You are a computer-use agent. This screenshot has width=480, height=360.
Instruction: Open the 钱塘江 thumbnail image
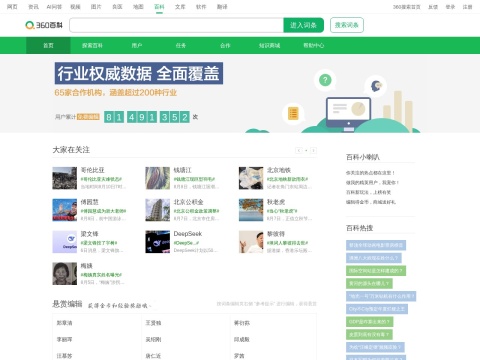point(158,178)
